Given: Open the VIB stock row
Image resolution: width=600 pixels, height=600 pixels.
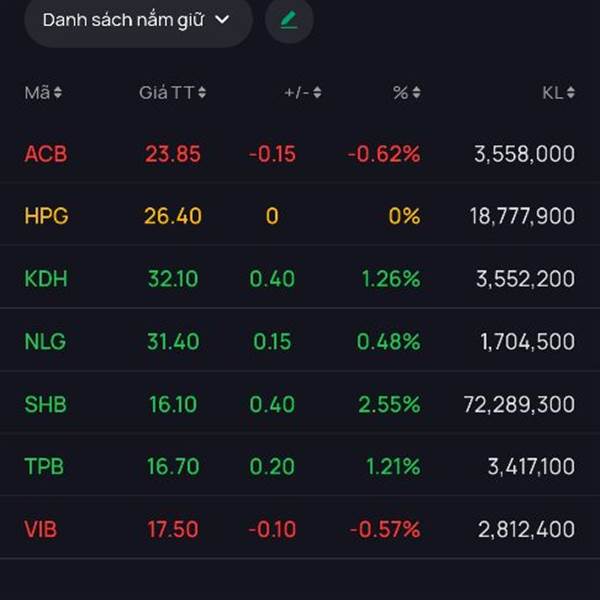Looking at the screenshot, I should tap(300, 529).
